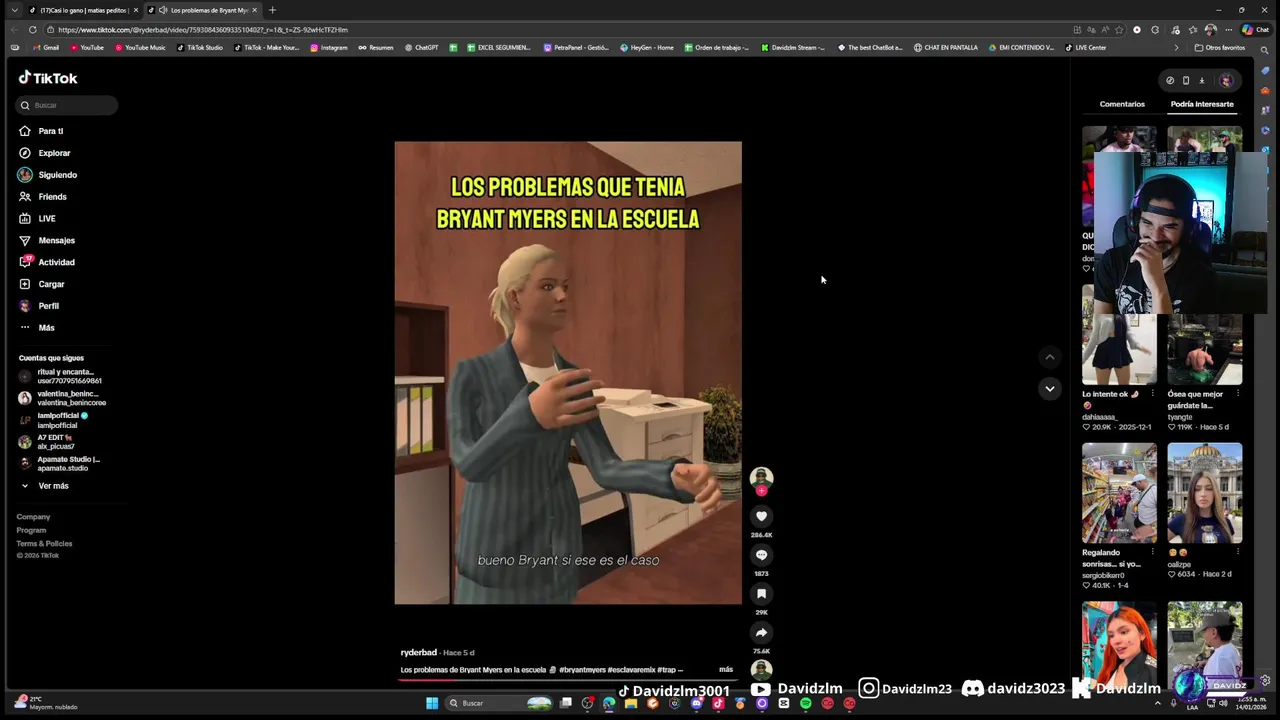Seek on the video progress bar
This screenshot has height=720, width=1280.
click(x=568, y=680)
